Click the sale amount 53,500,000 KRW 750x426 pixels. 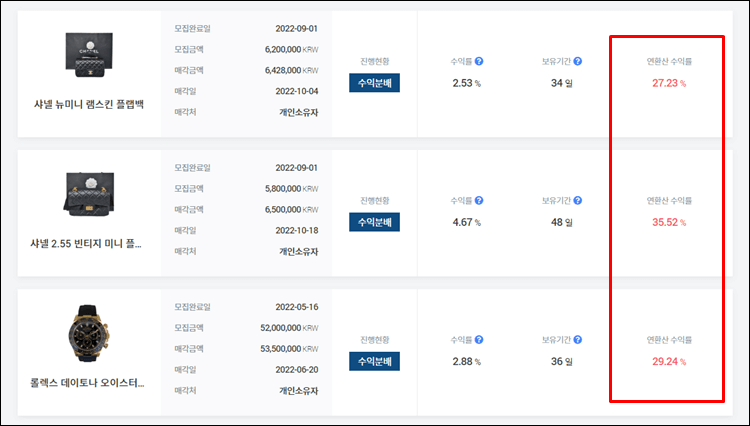click(x=289, y=349)
